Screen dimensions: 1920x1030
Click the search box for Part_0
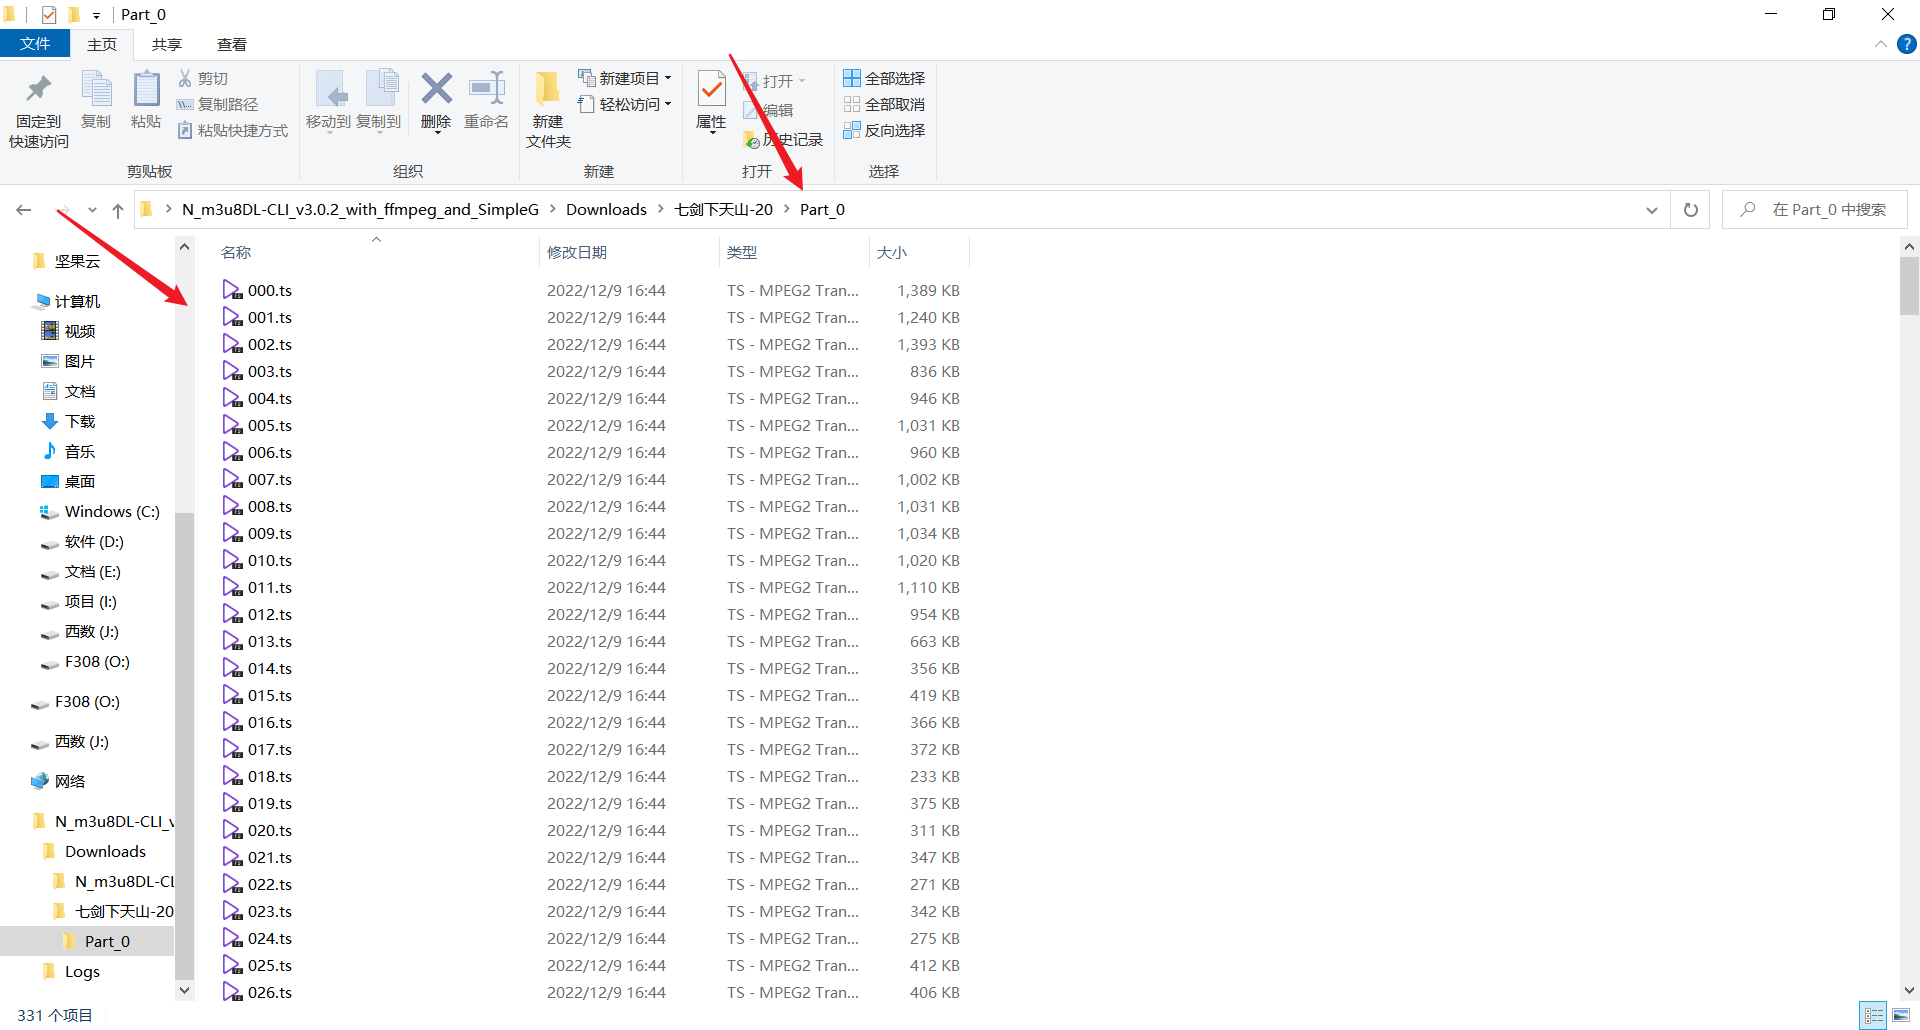1814,209
